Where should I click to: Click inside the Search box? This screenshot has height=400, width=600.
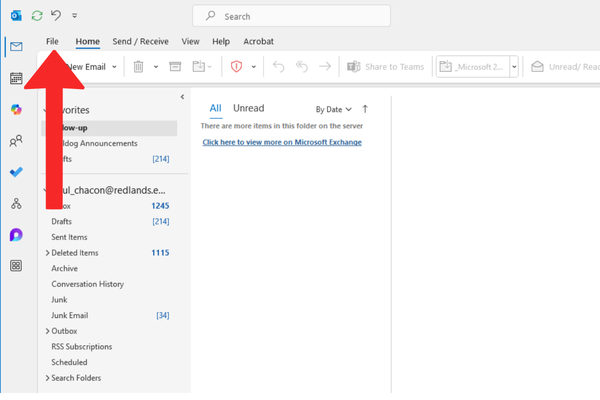tap(300, 17)
